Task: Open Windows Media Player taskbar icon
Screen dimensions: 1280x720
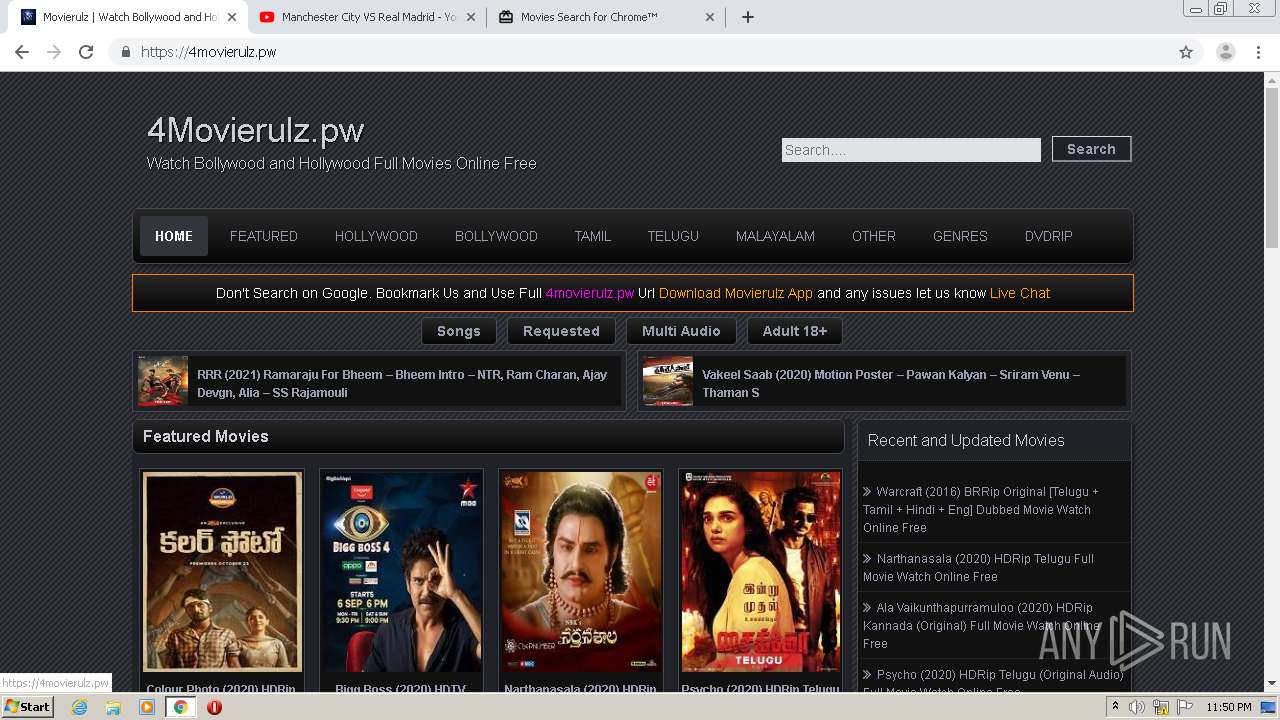Action: pyautogui.click(x=147, y=707)
